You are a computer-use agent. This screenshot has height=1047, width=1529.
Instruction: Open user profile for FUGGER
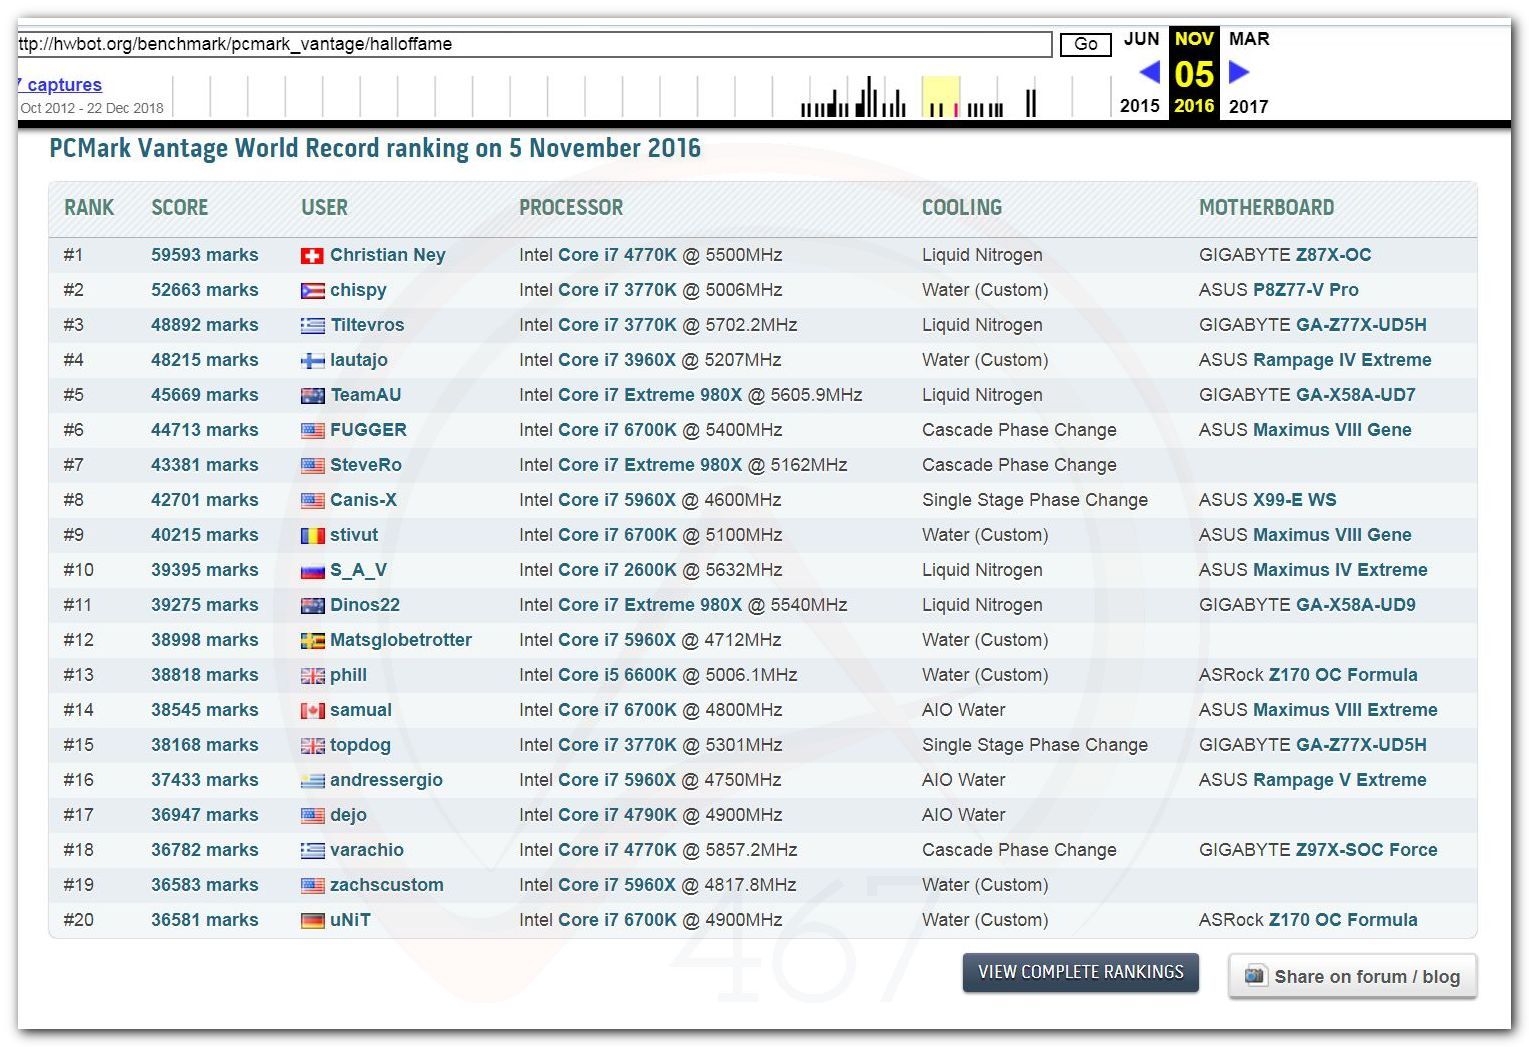368,430
